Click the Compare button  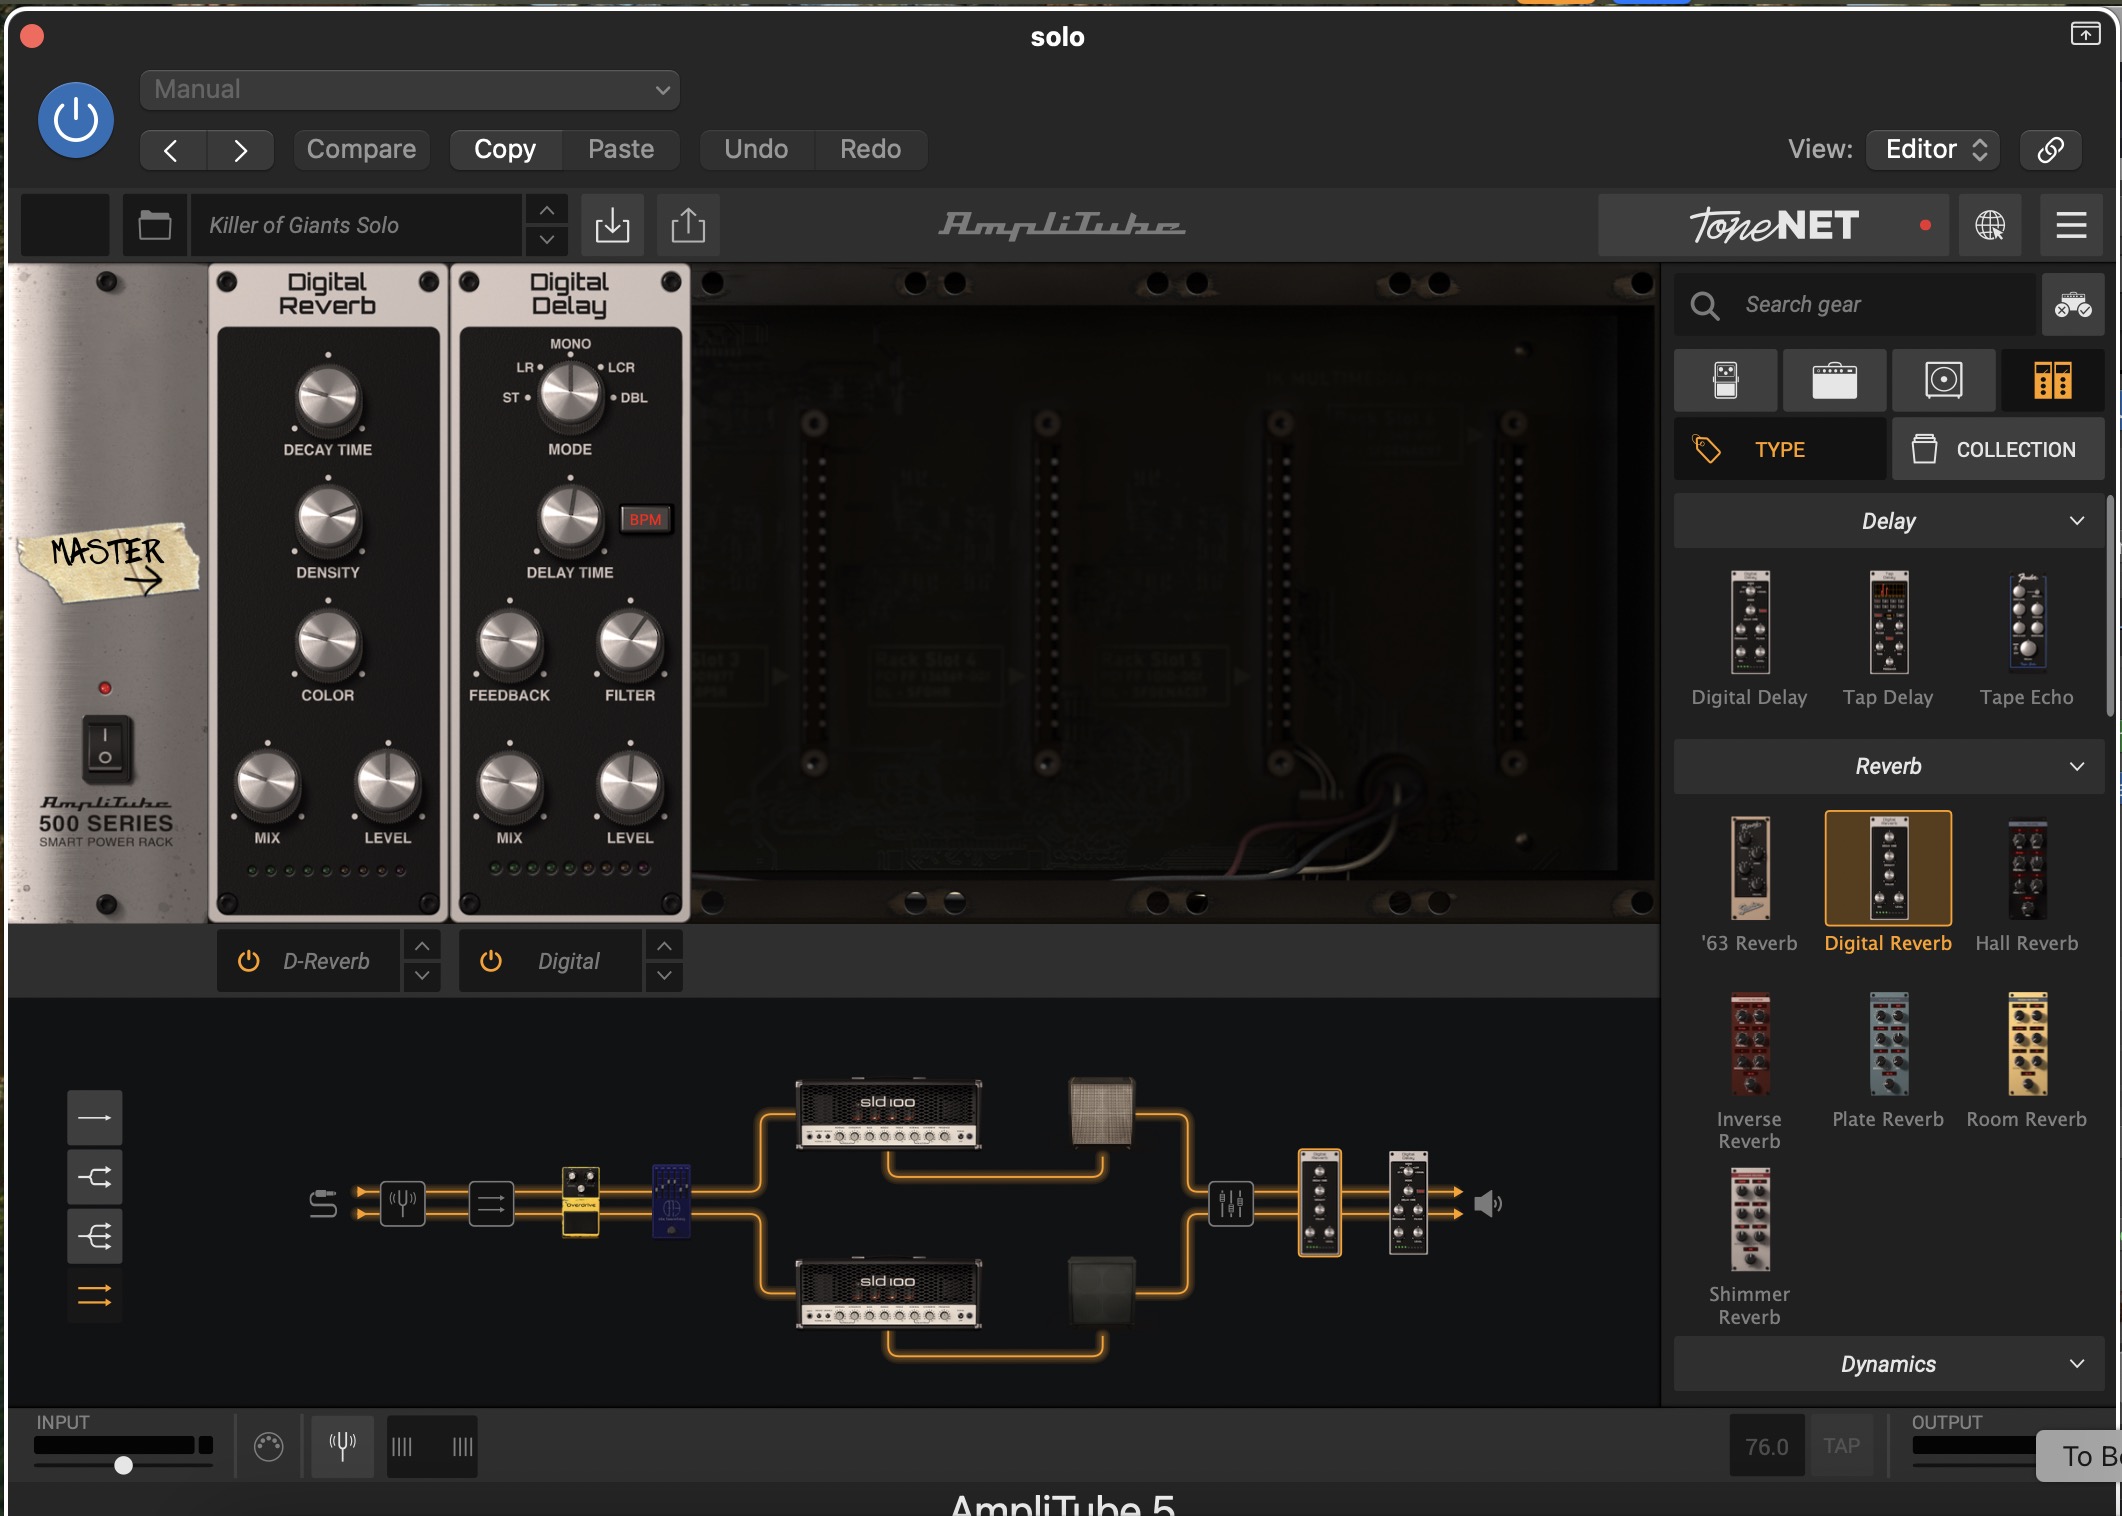361,149
